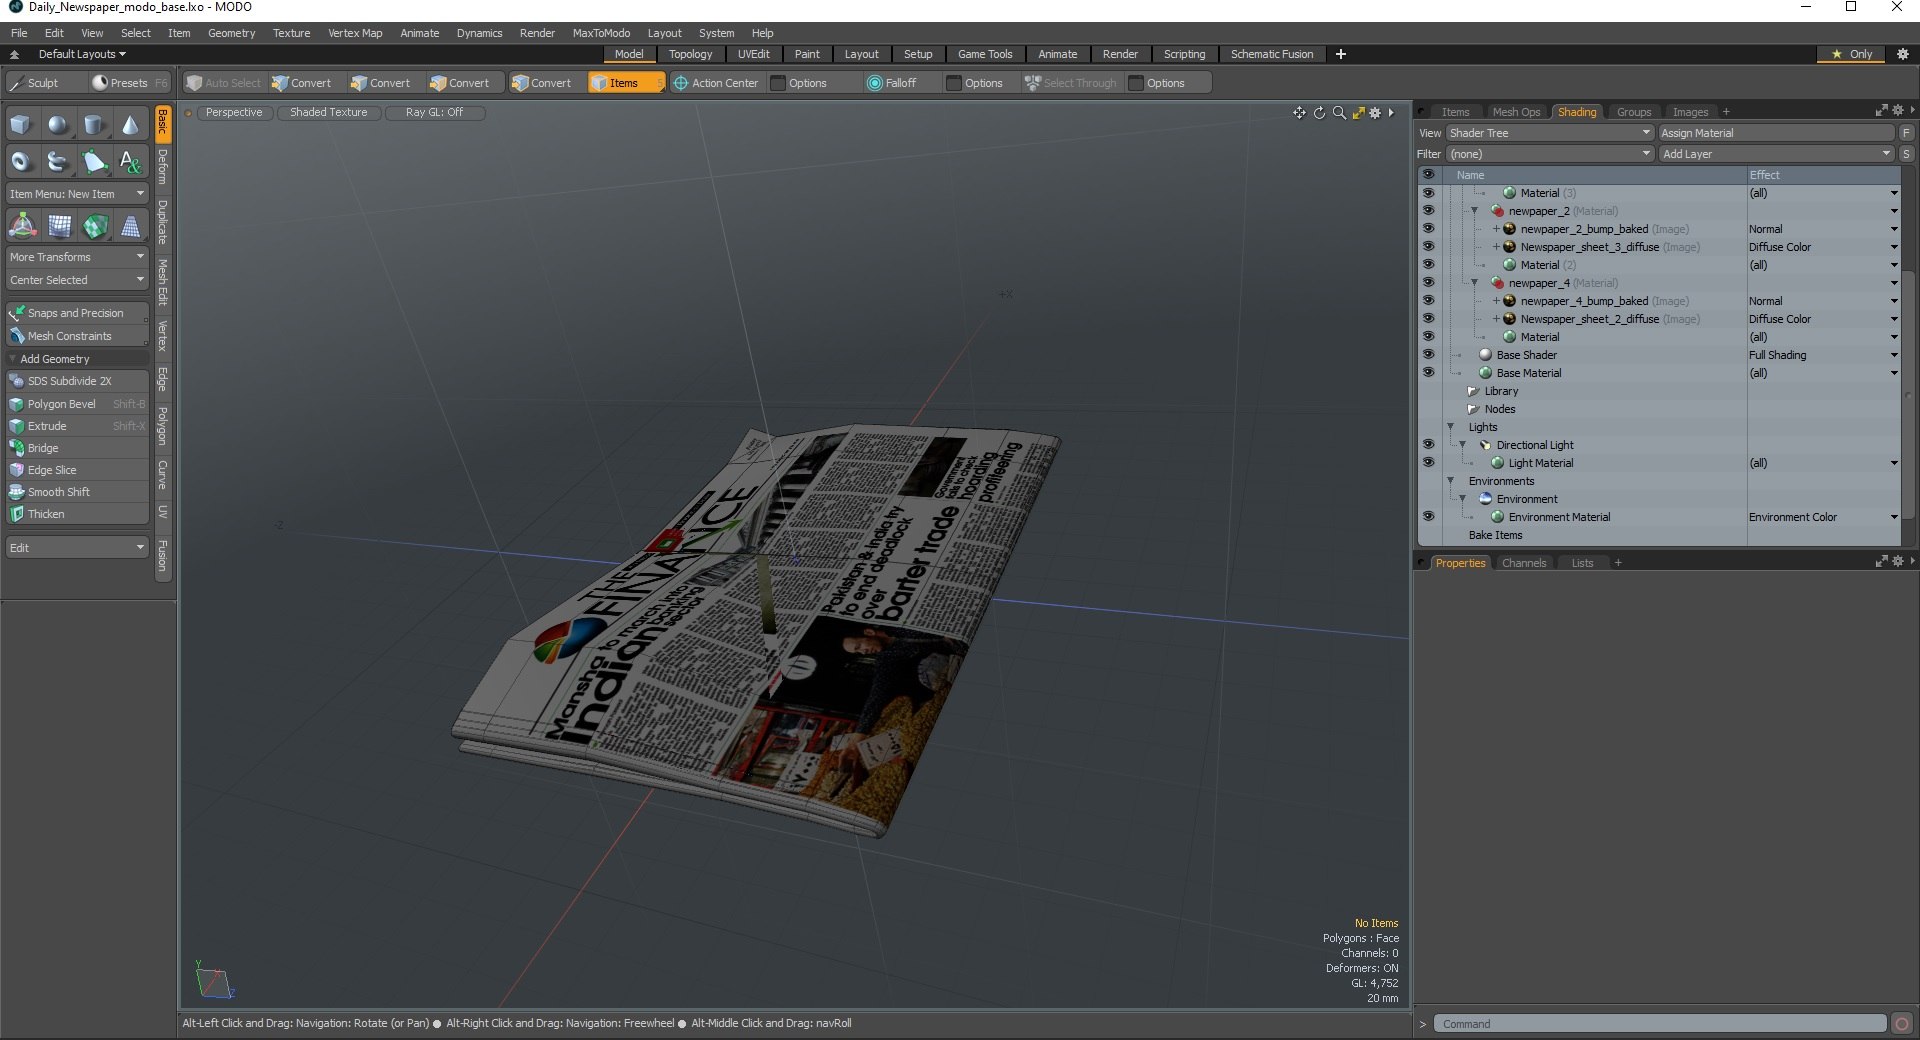Click the record button beside Command field
The width and height of the screenshot is (1920, 1040).
[x=1902, y=1024]
